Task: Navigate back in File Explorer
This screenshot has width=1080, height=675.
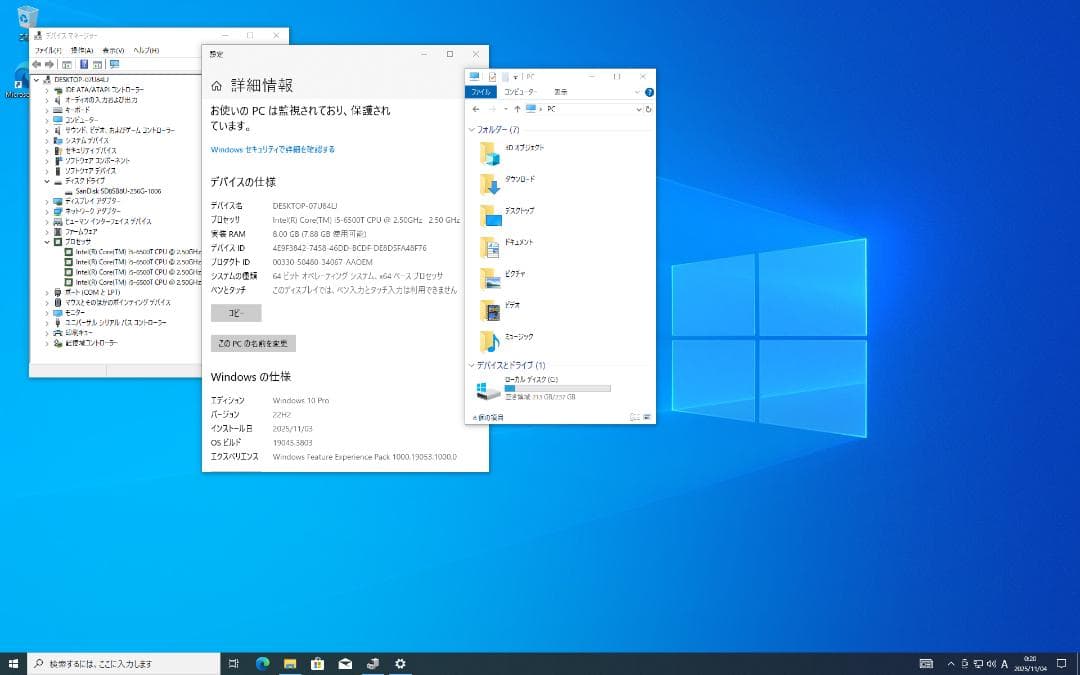Action: [476, 109]
